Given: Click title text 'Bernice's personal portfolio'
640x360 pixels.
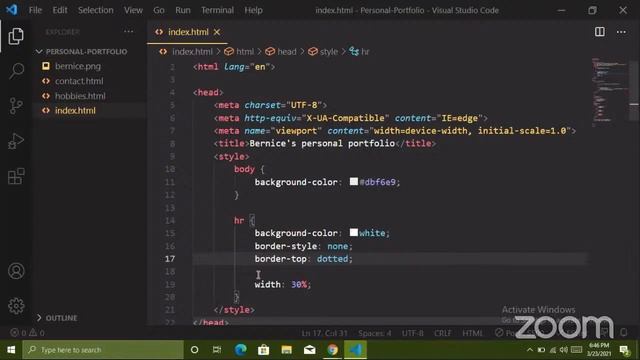Looking at the screenshot, I should click(x=322, y=143).
